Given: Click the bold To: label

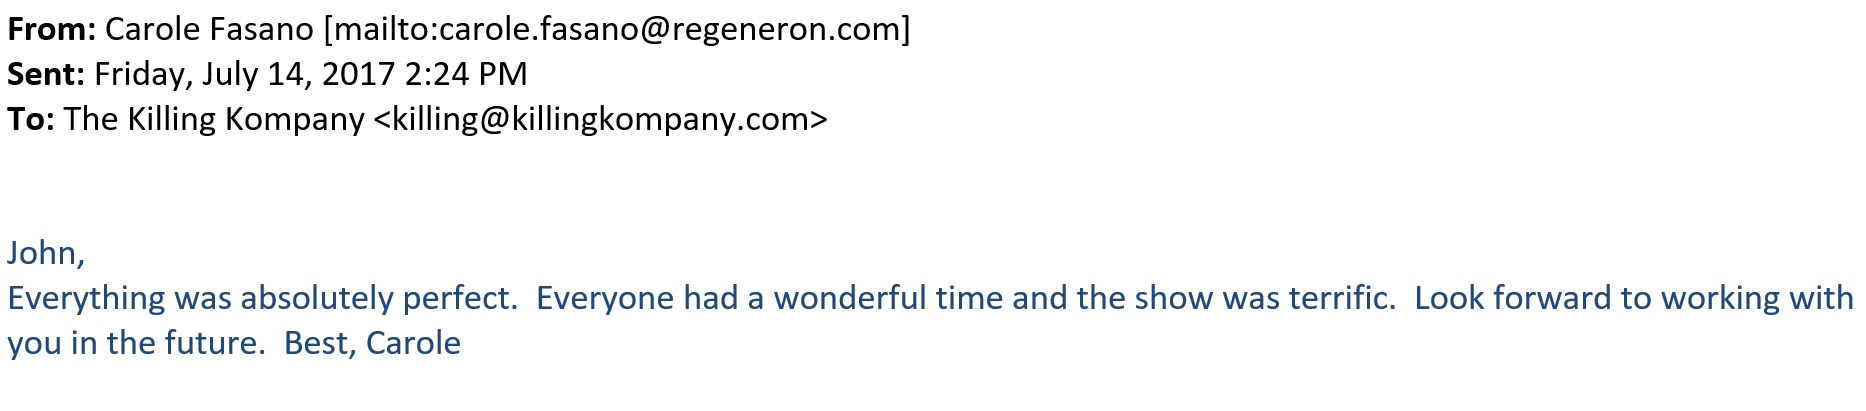Looking at the screenshot, I should tap(31, 120).
